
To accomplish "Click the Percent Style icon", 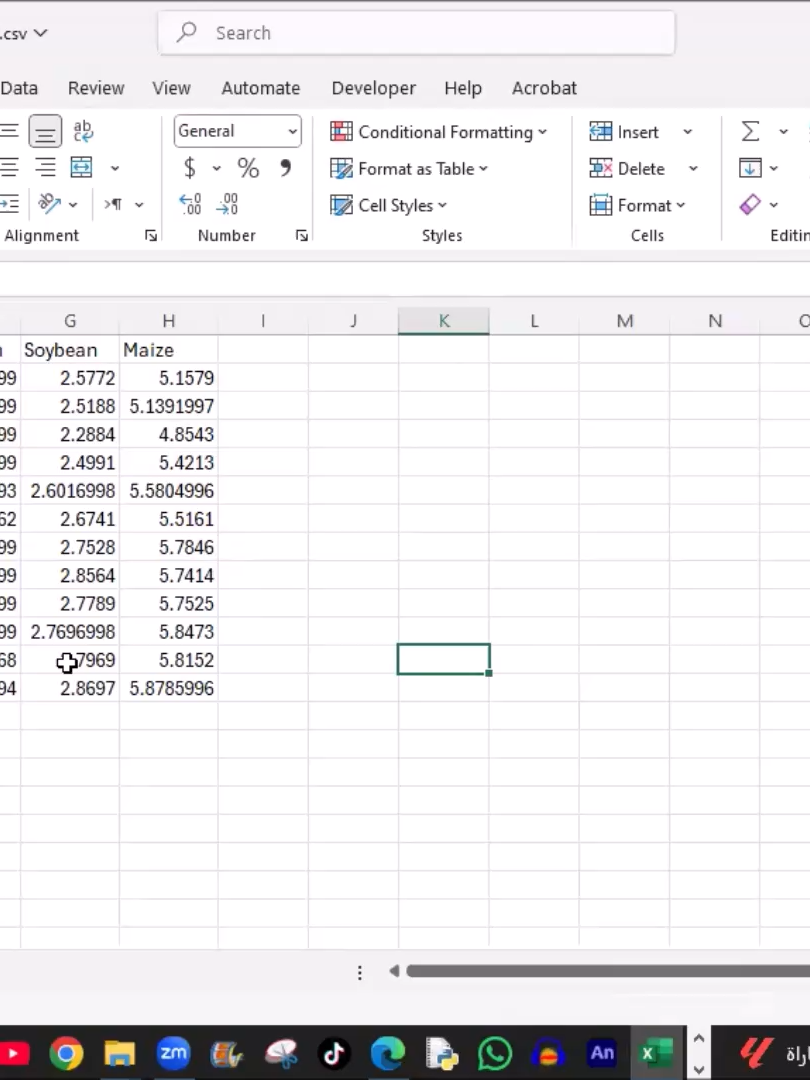I will [248, 168].
